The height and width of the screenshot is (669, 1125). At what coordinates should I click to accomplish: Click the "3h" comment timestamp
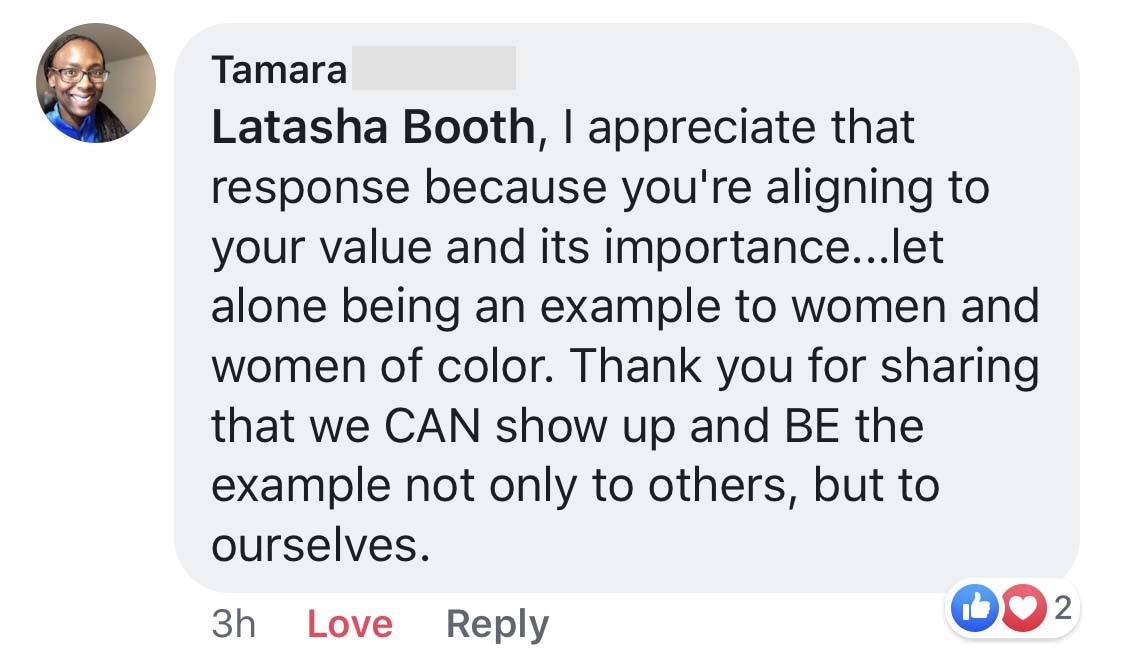tap(234, 624)
